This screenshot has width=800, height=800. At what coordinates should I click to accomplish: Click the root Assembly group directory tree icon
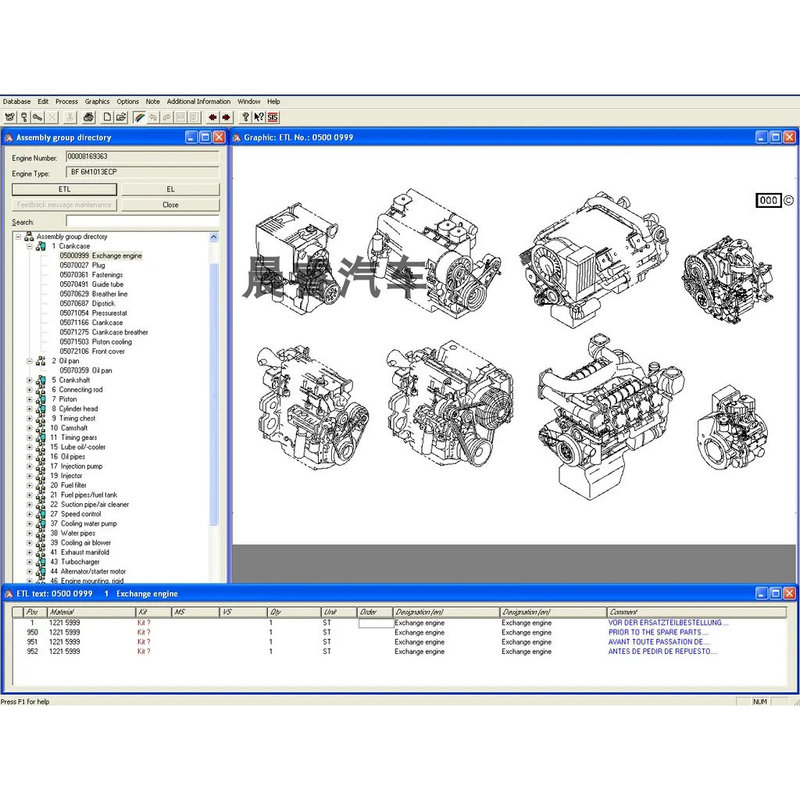pyautogui.click(x=29, y=236)
